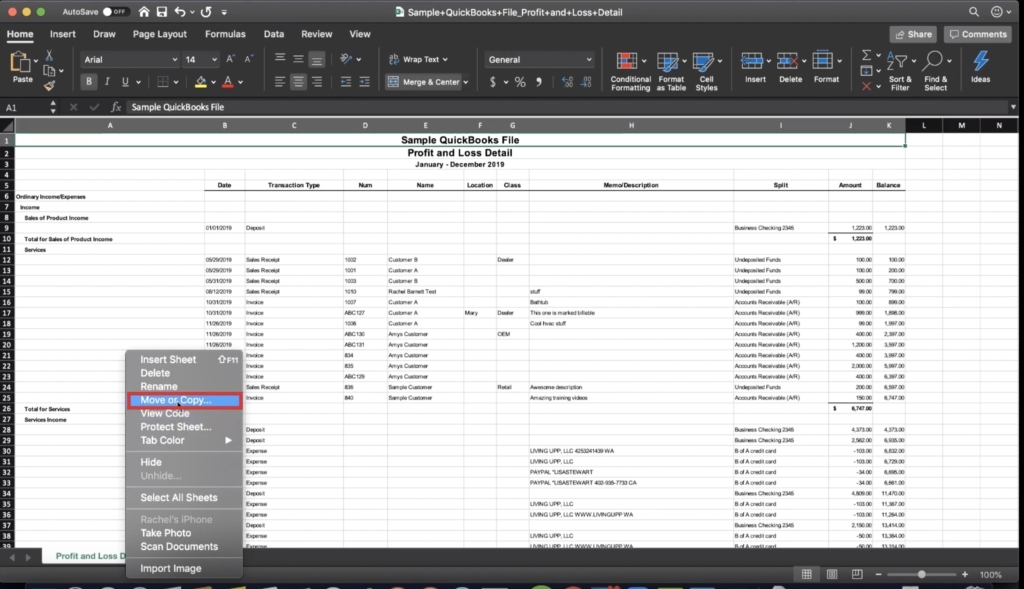Increase font size with larger A icon
Image resolution: width=1024 pixels, height=589 pixels.
(x=230, y=59)
